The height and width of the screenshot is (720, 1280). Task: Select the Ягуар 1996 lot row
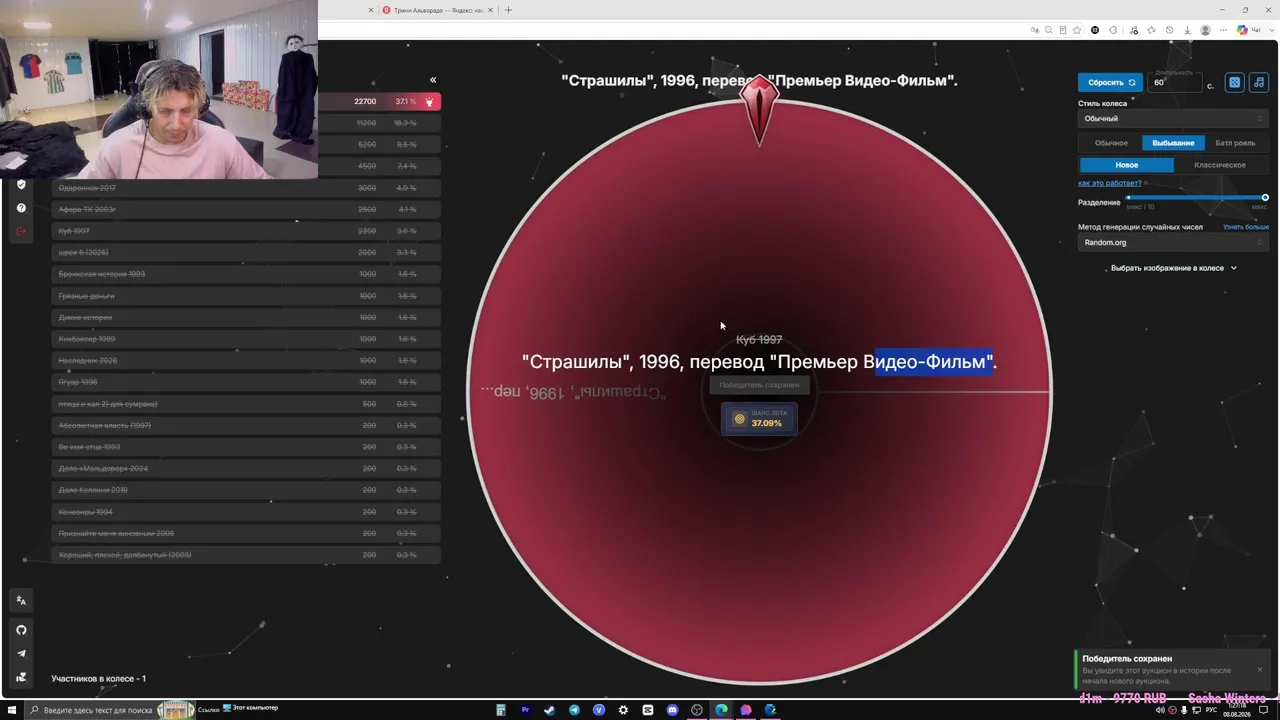(246, 382)
